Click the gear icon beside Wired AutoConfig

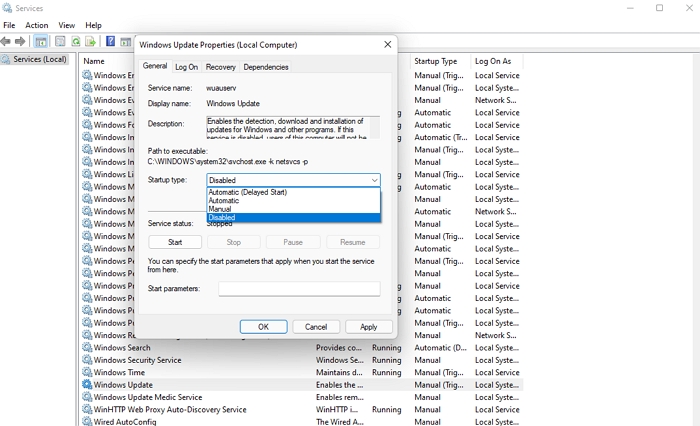coord(87,421)
